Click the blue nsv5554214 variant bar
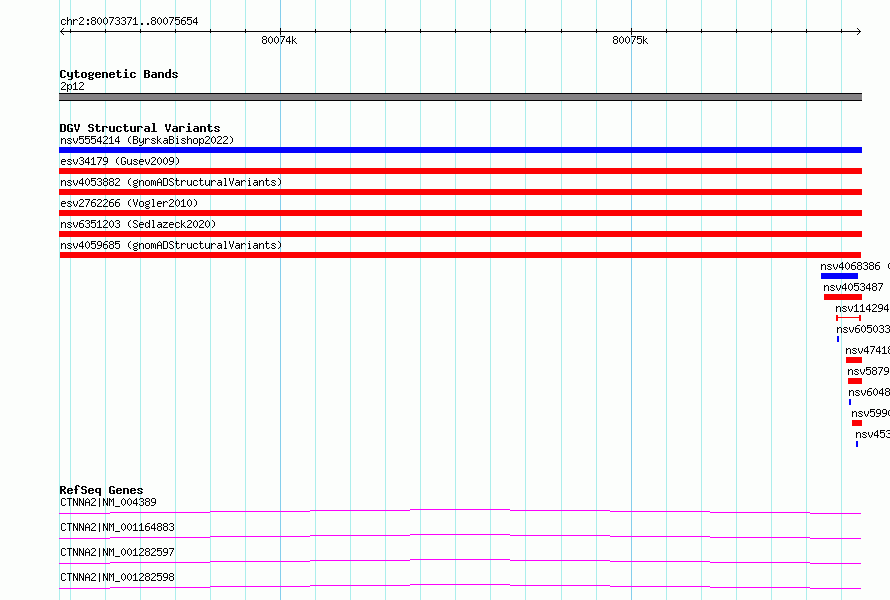This screenshot has width=890, height=600. [x=460, y=150]
